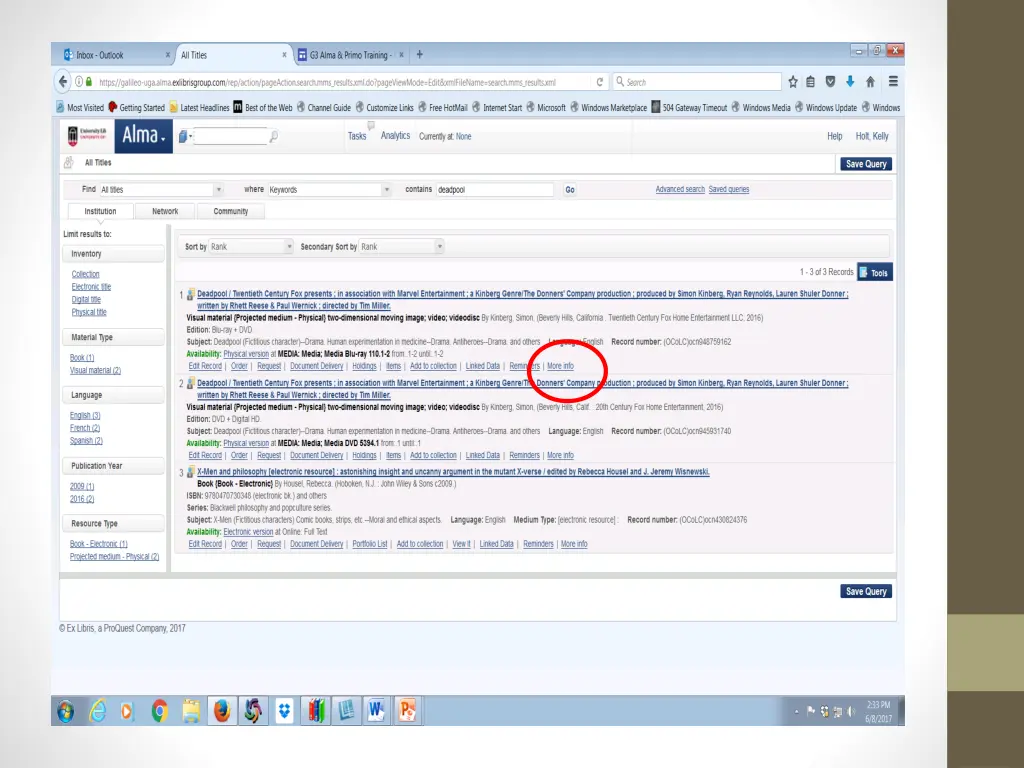Screen dimensions: 1024x768
Task: Limit results to French (2)
Action: (85, 428)
